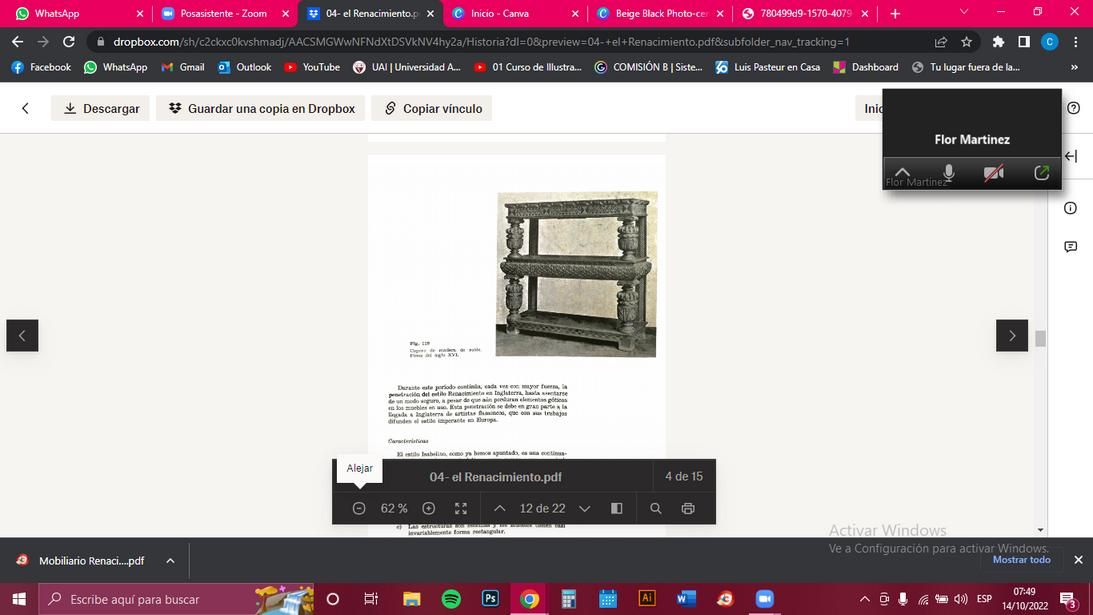This screenshot has height=615, width=1093.
Task: Search inside the PDF with magnifier icon
Action: point(656,508)
